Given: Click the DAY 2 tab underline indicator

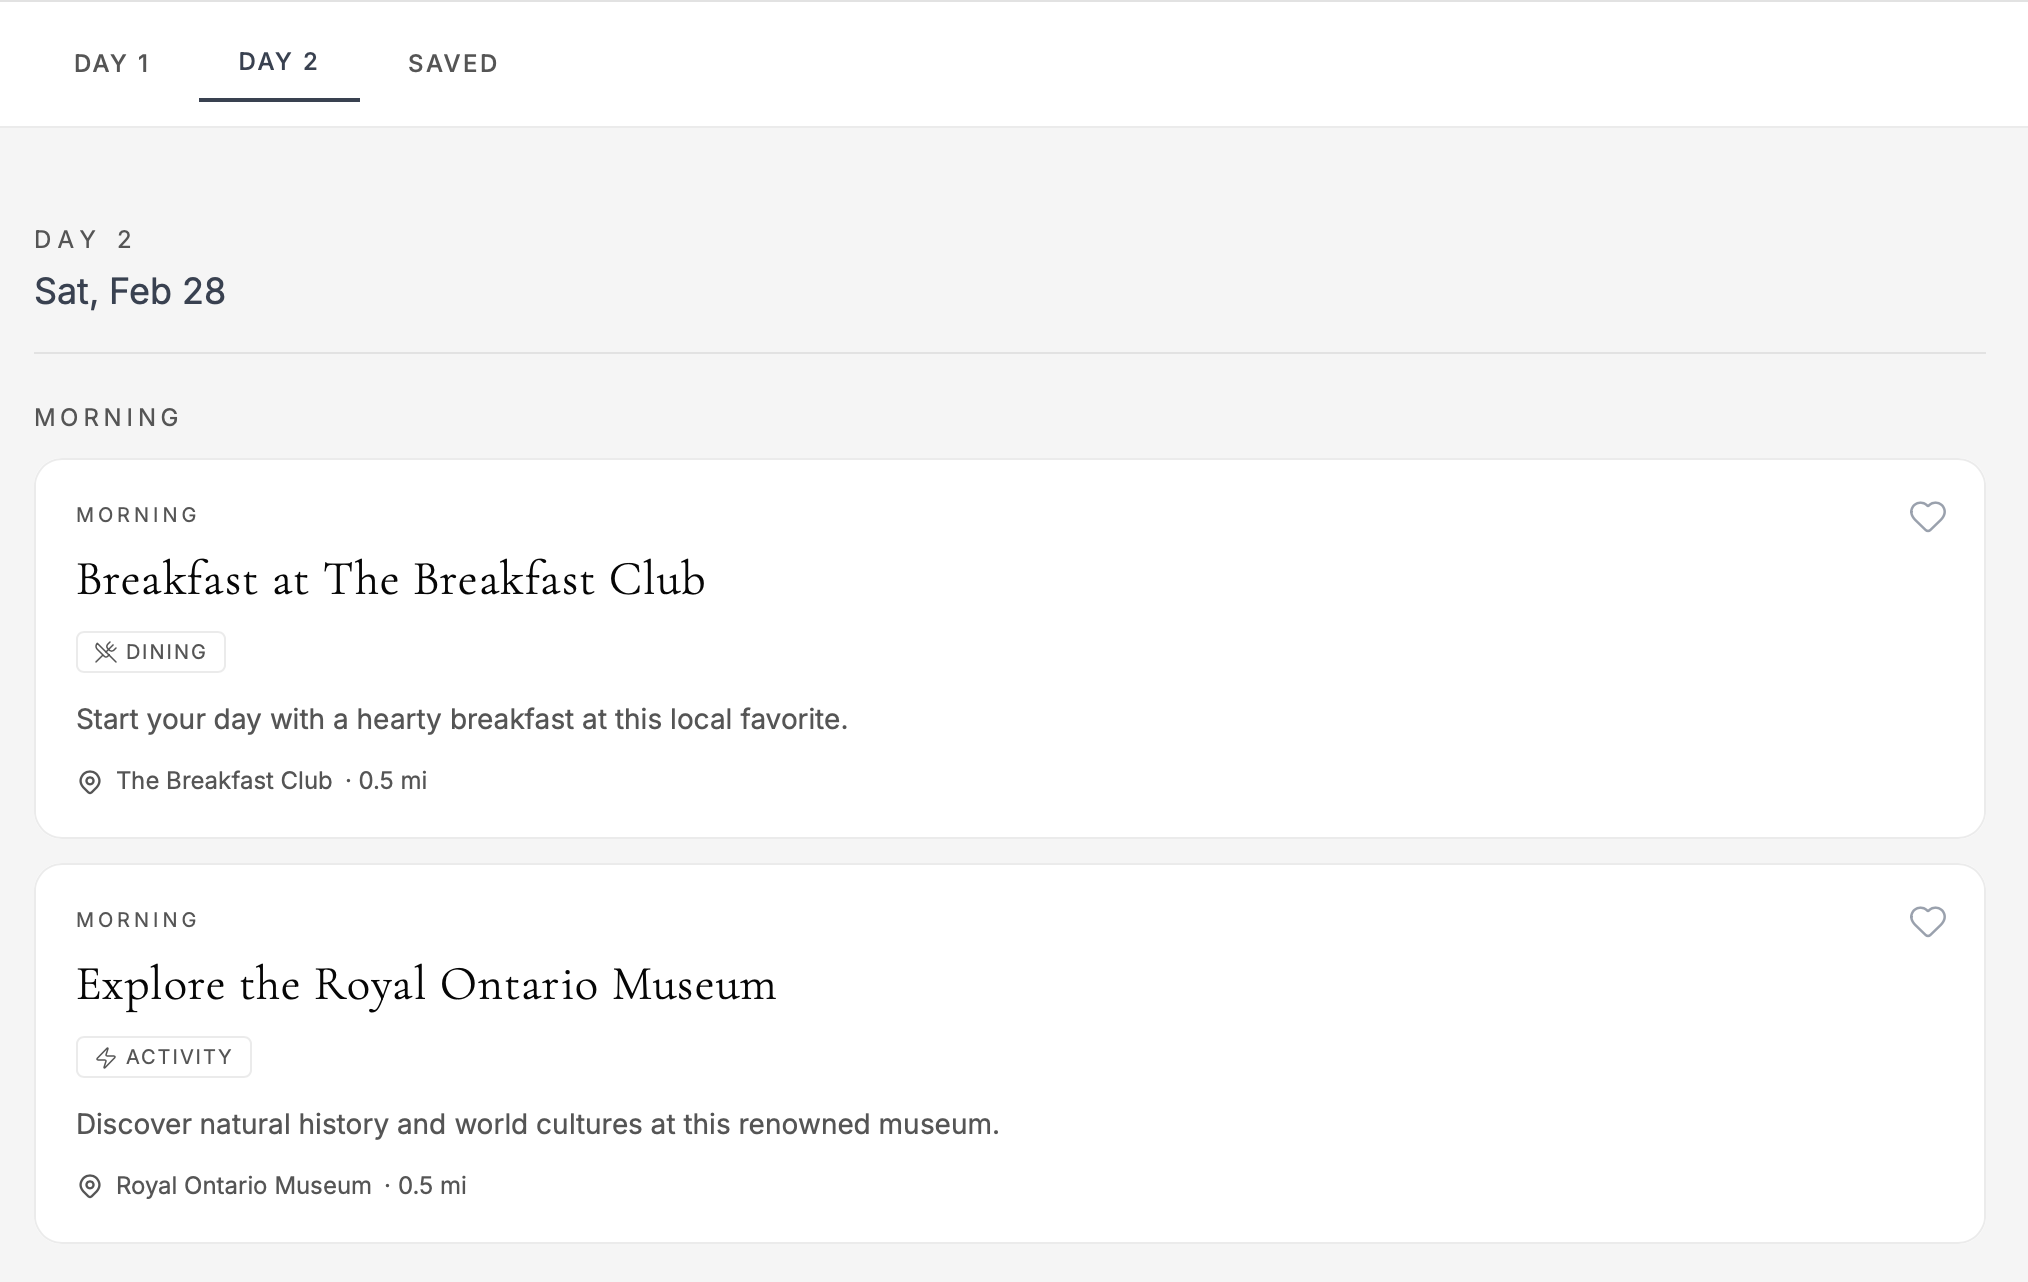Looking at the screenshot, I should click(279, 100).
